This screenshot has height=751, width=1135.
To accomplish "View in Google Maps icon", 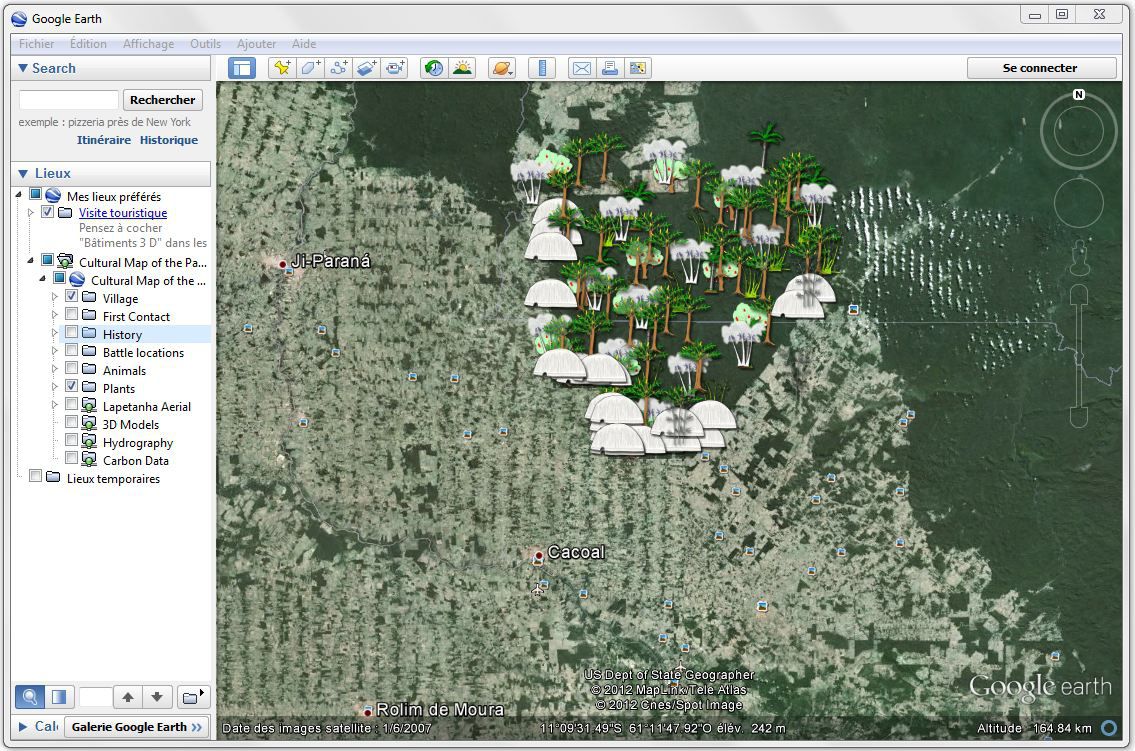I will point(638,68).
